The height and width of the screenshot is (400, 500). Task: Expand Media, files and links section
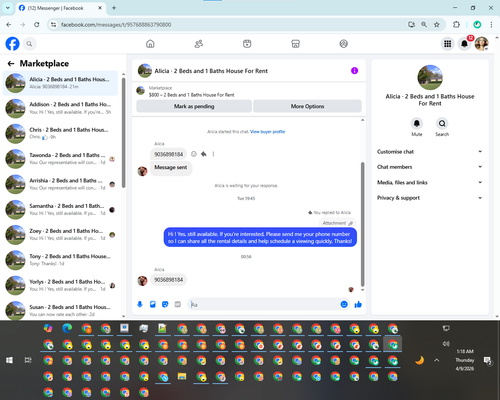(x=430, y=182)
